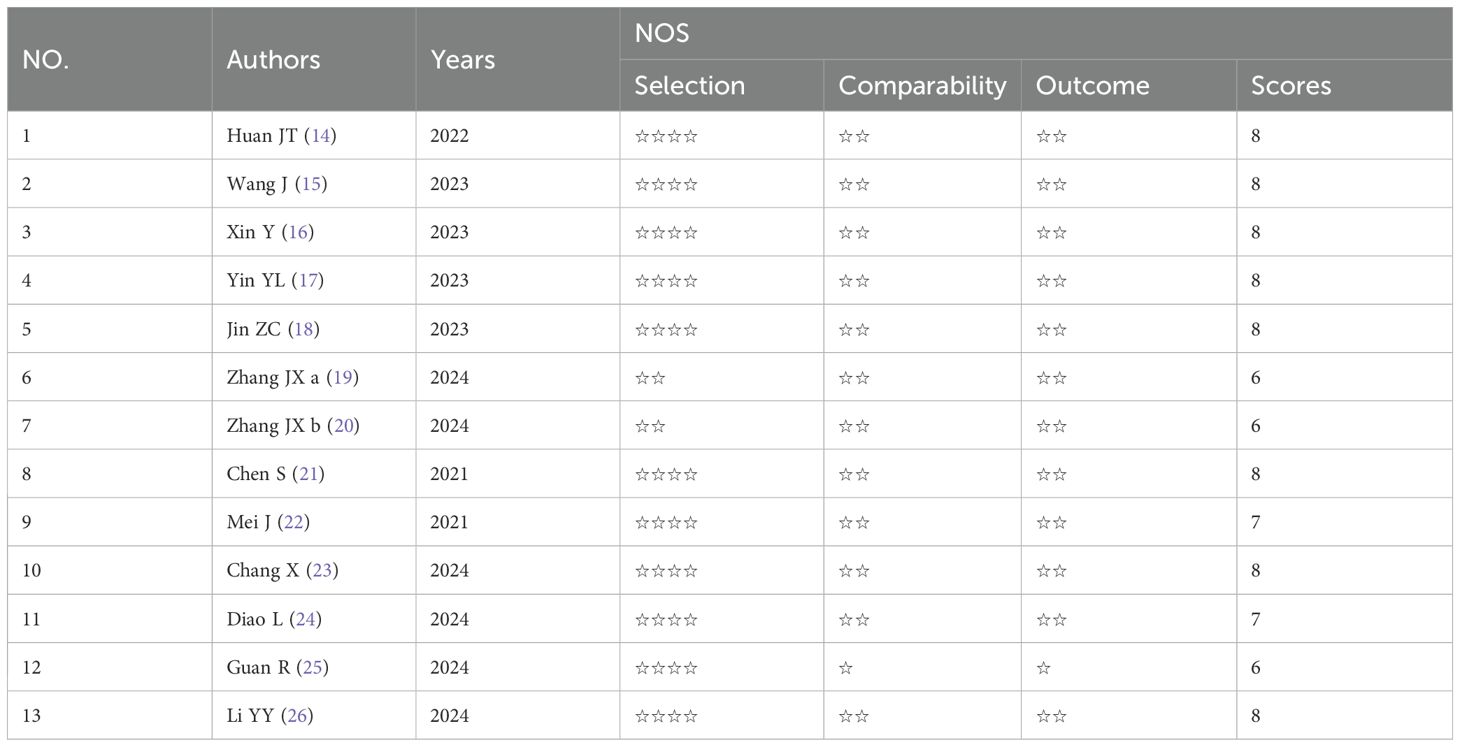
Task: Click reference 25 for Guan R
Action: 312,667
